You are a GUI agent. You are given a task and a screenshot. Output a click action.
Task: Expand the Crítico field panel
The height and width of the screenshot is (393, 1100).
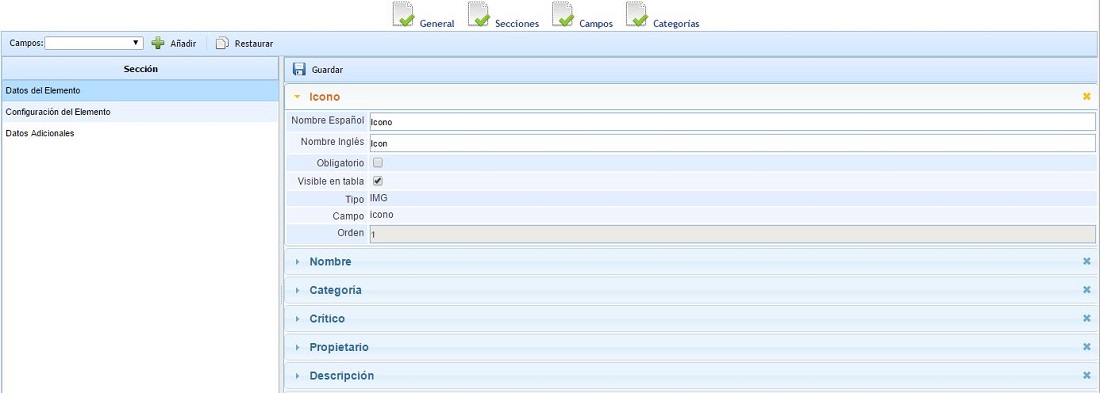[x=691, y=319]
